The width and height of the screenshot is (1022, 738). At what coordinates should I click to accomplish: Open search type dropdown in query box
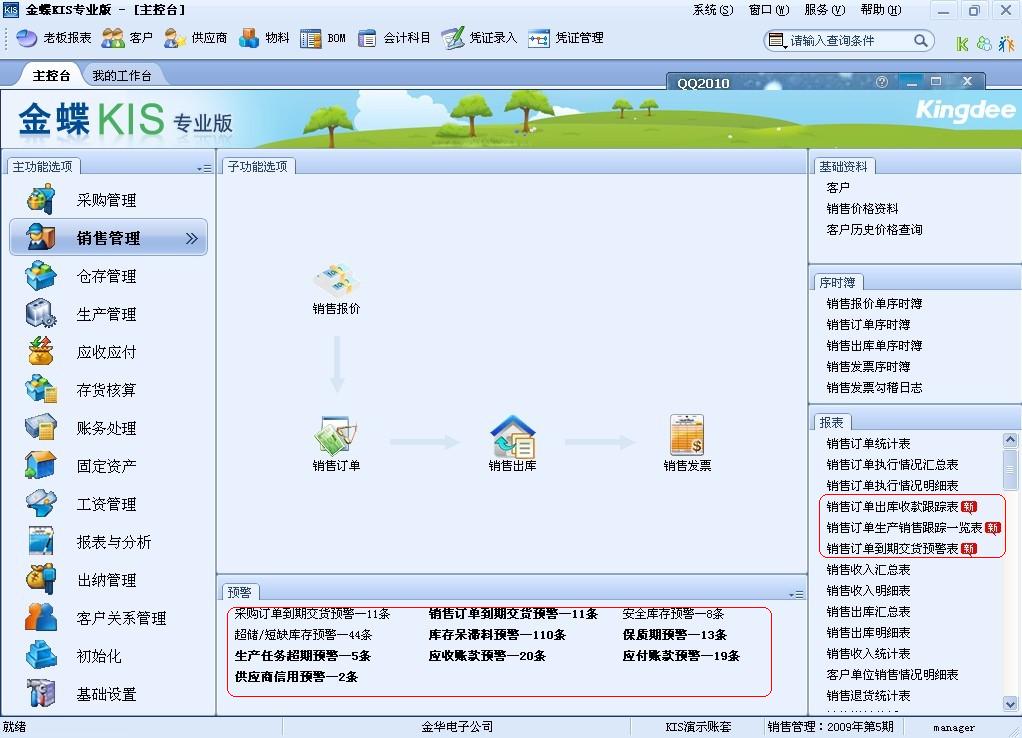pos(778,41)
